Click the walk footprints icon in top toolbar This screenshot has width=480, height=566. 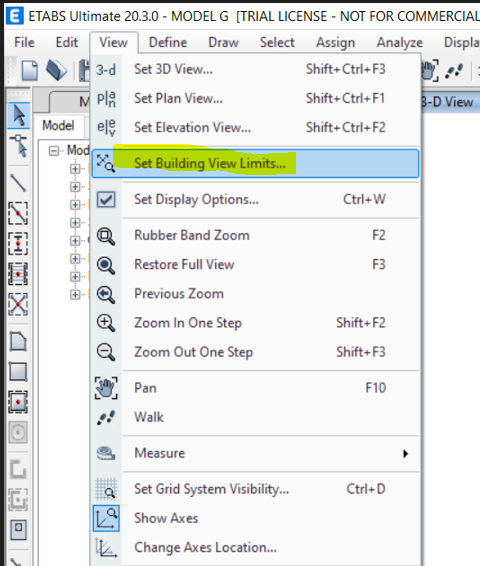454,71
